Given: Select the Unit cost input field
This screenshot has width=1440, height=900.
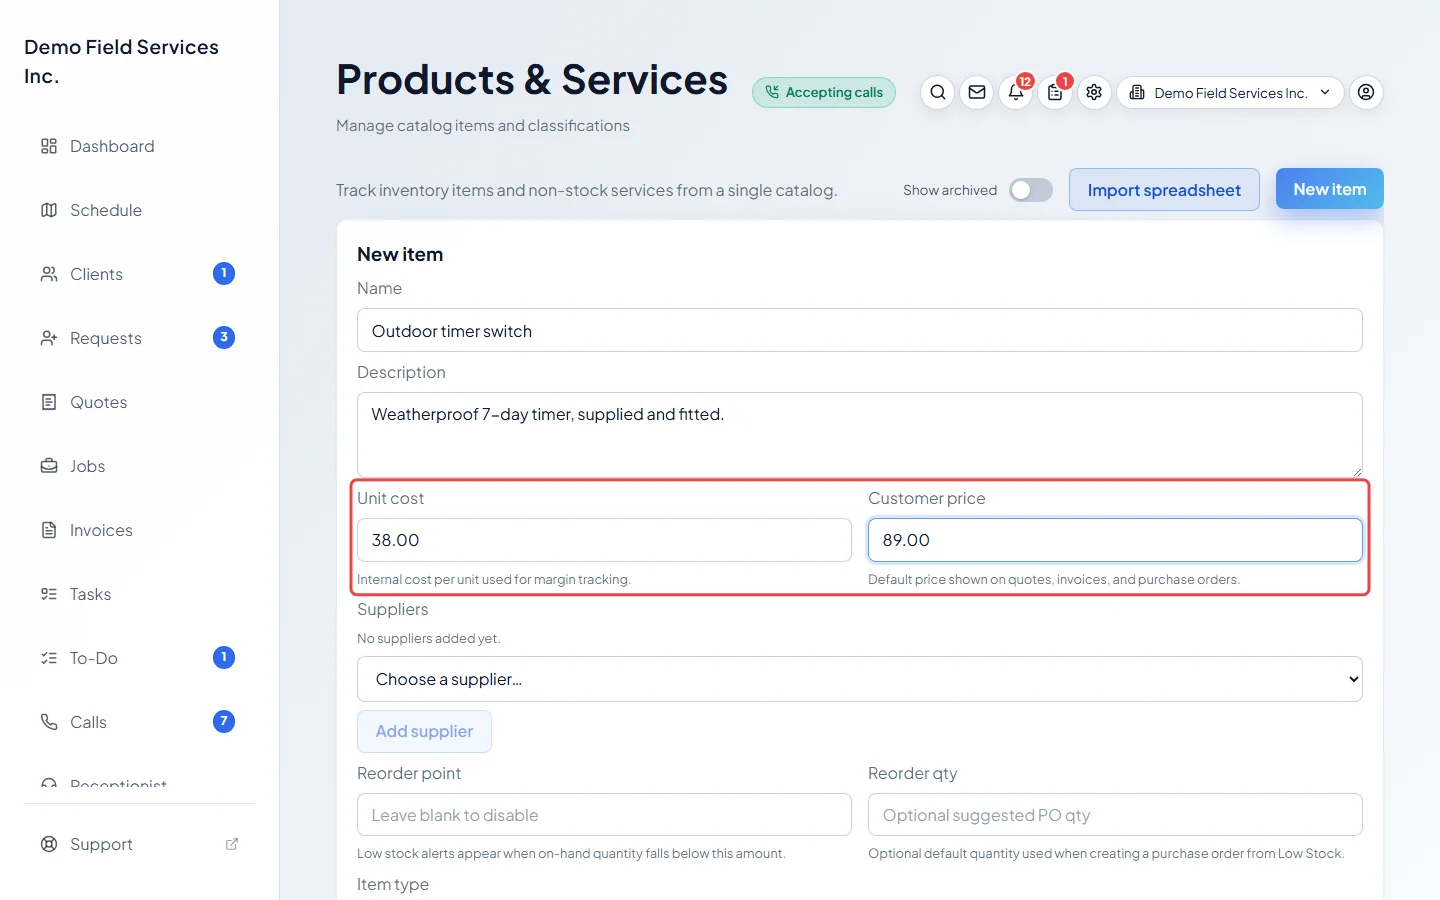Looking at the screenshot, I should (604, 540).
